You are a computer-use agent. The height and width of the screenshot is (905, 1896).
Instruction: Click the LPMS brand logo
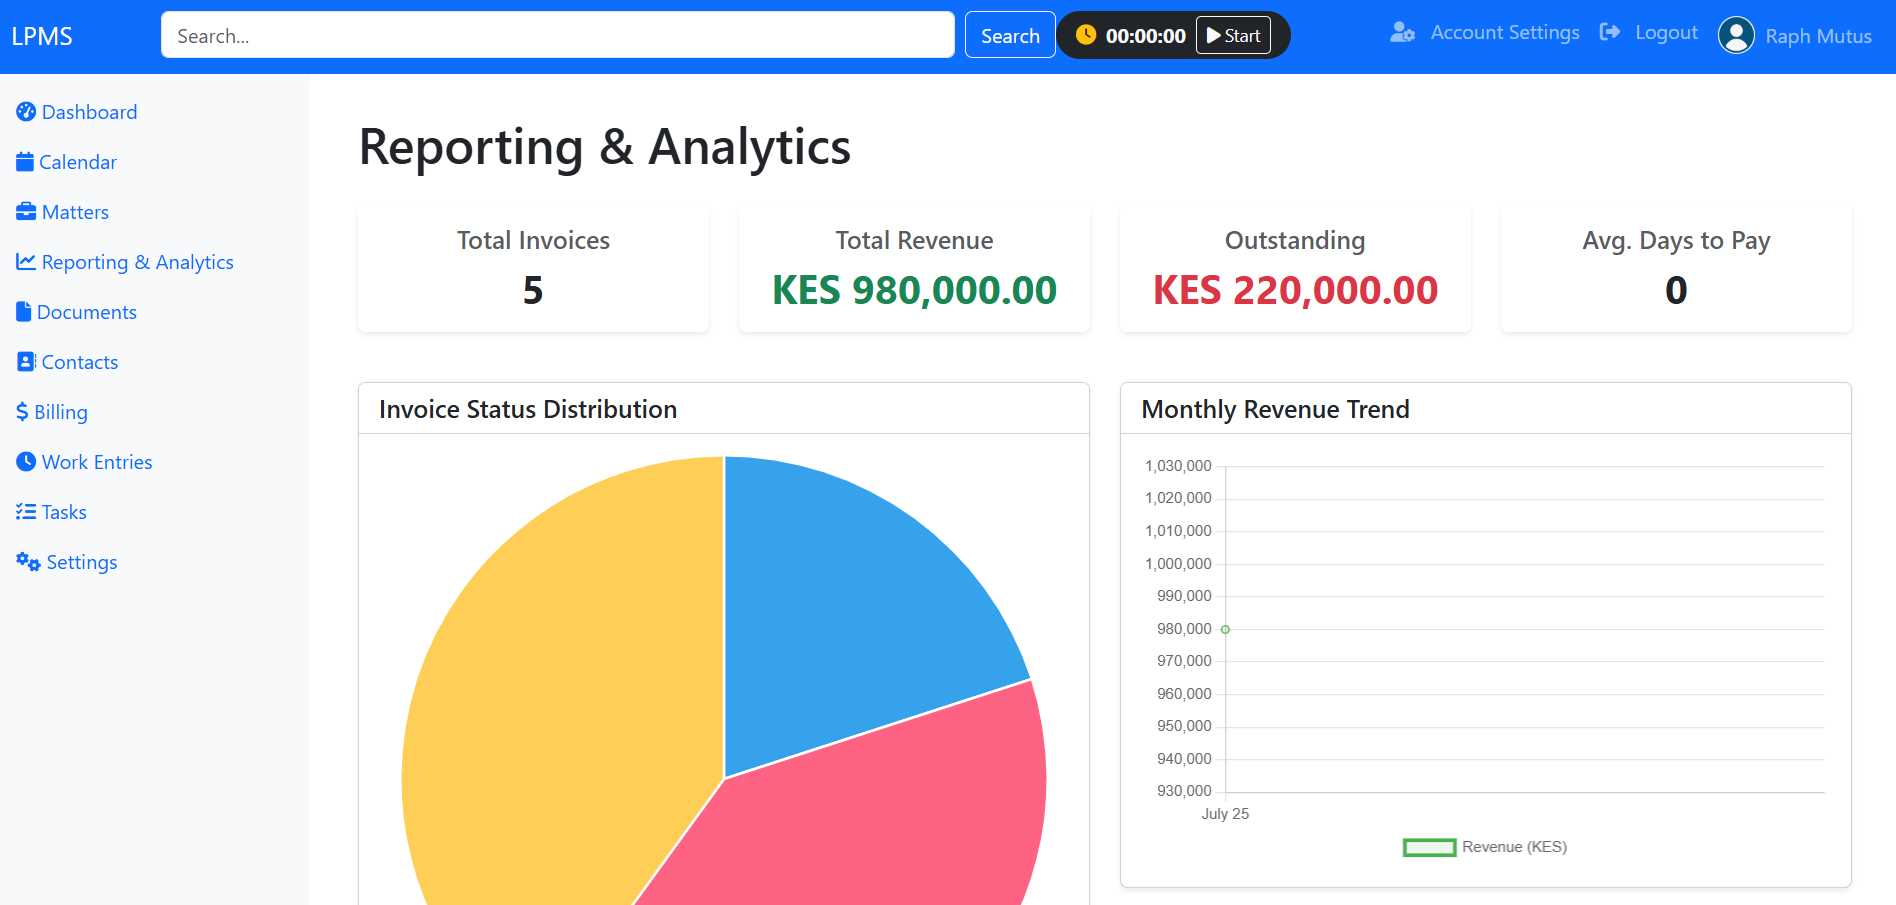pos(42,36)
